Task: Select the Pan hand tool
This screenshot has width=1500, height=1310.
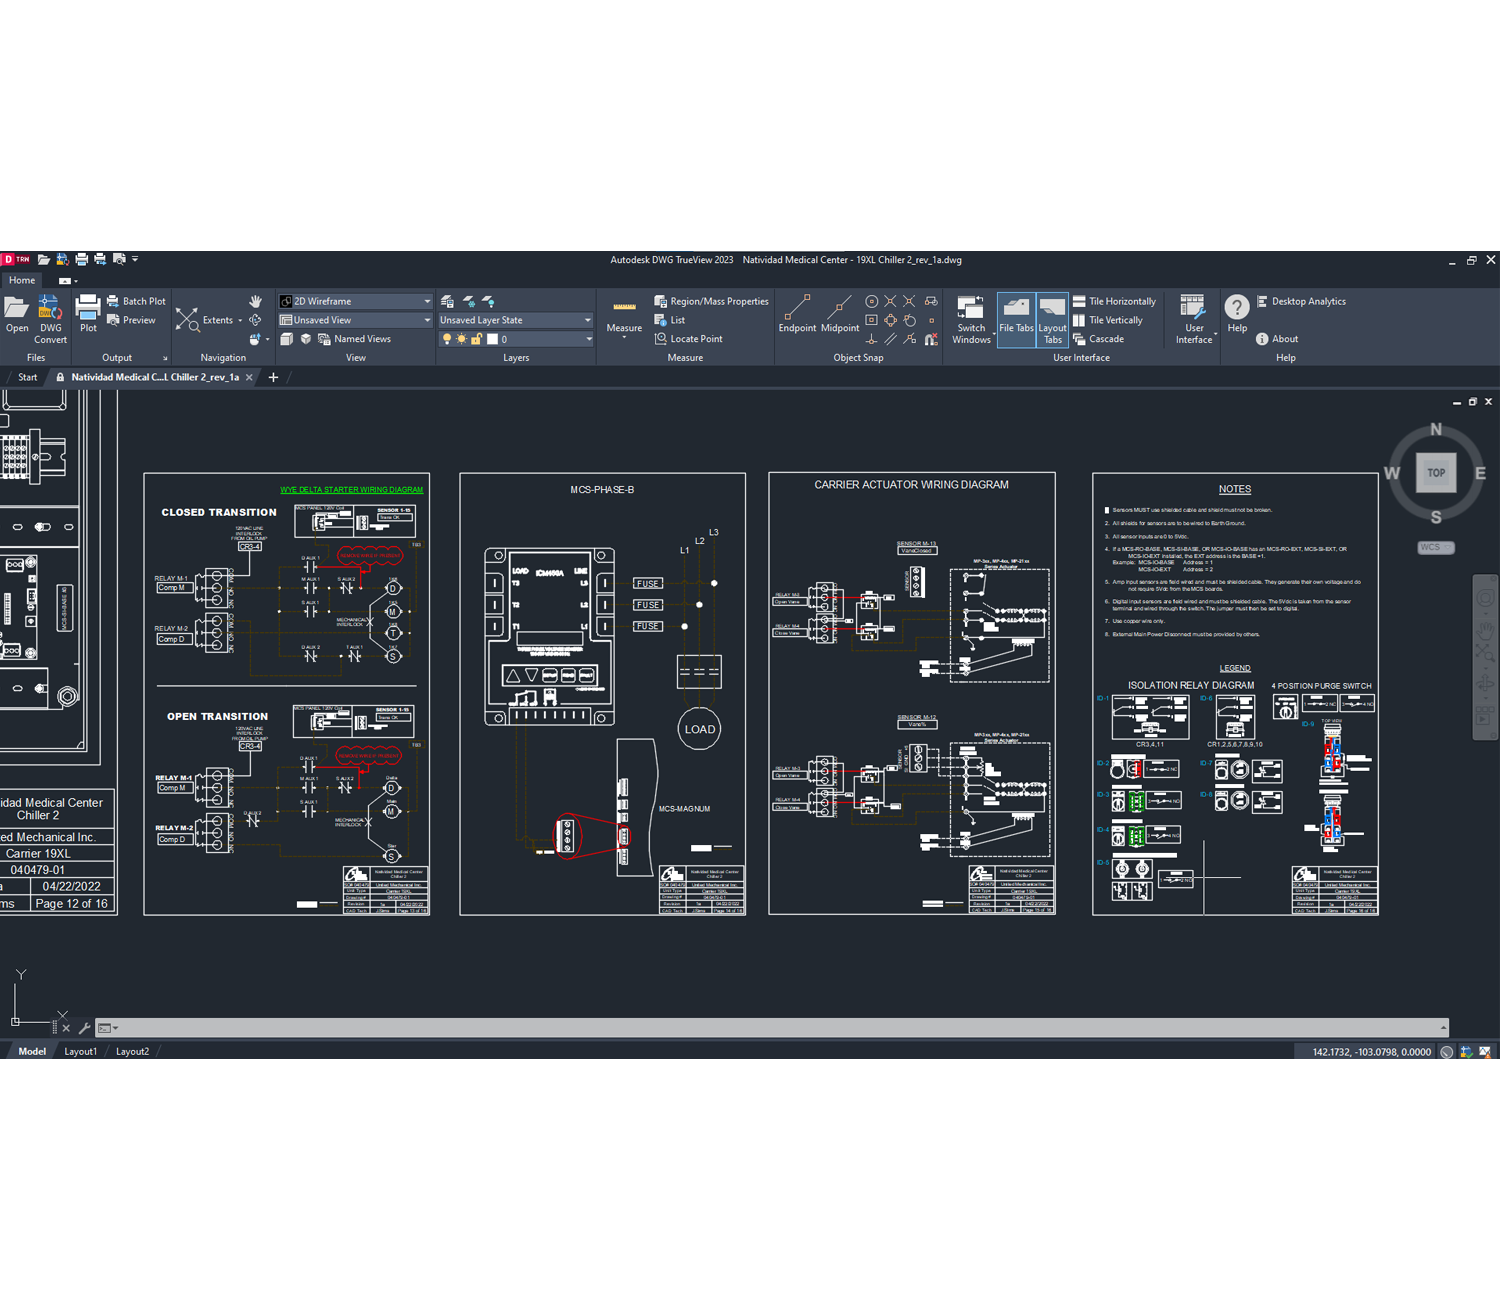Action: [x=256, y=301]
